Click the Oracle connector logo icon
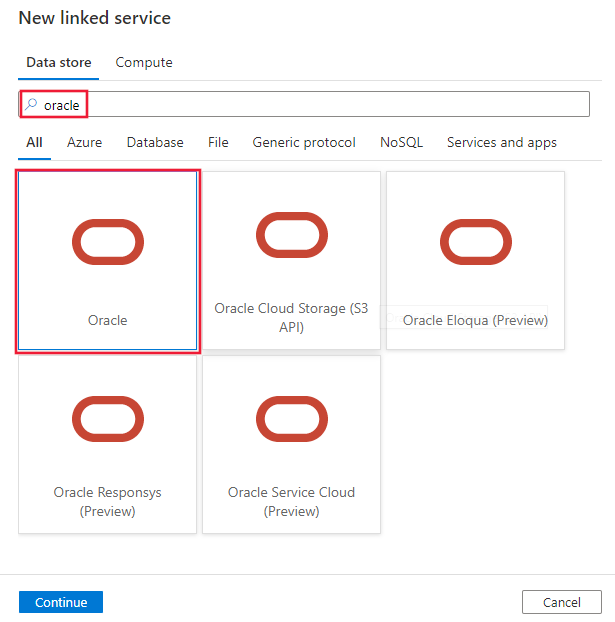This screenshot has height=622, width=615. point(108,242)
